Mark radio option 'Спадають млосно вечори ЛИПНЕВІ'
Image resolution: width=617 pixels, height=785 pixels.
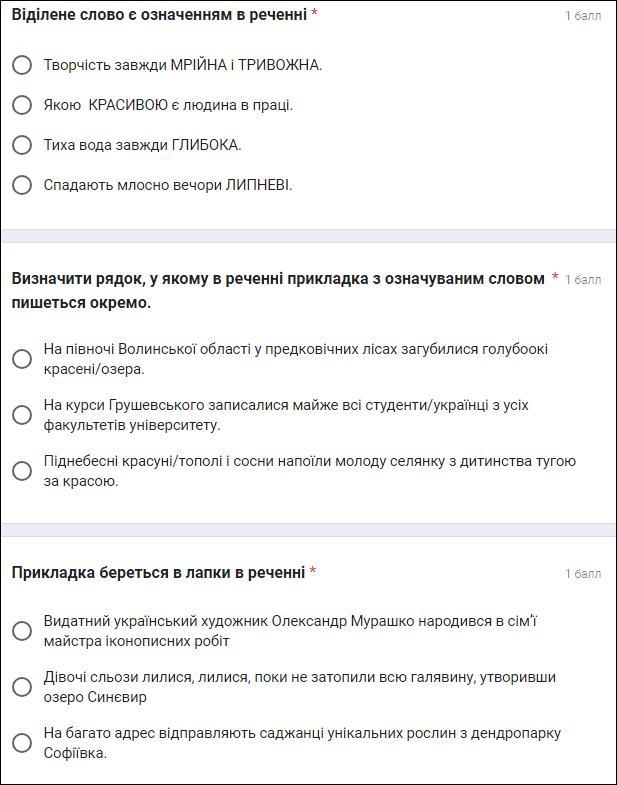click(22, 185)
